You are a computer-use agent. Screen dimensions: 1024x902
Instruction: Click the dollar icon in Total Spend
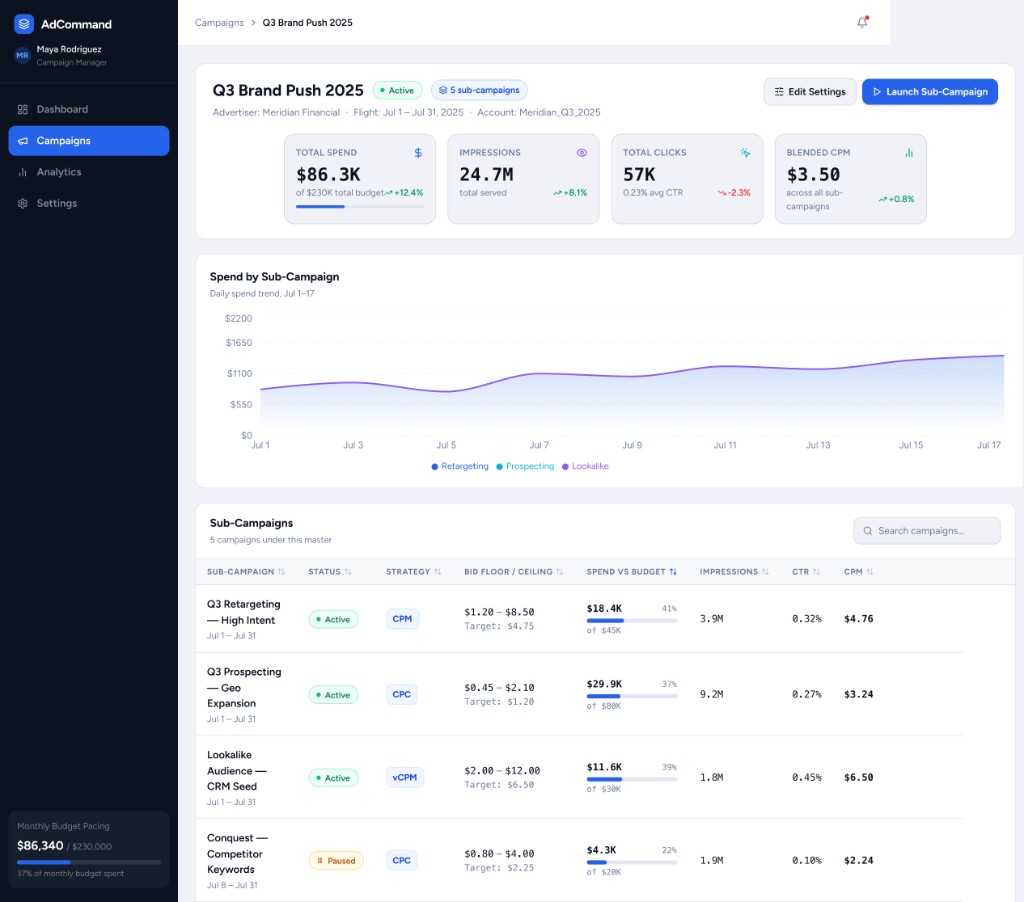(418, 152)
